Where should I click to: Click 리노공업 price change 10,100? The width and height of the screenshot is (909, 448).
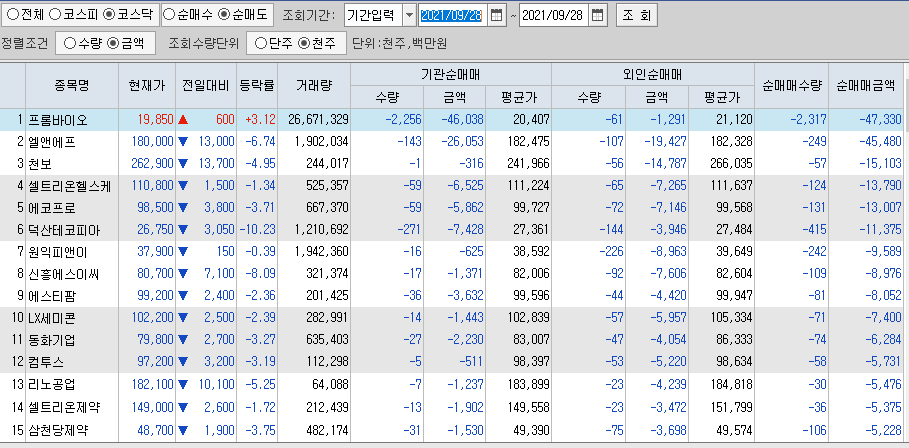[216, 384]
